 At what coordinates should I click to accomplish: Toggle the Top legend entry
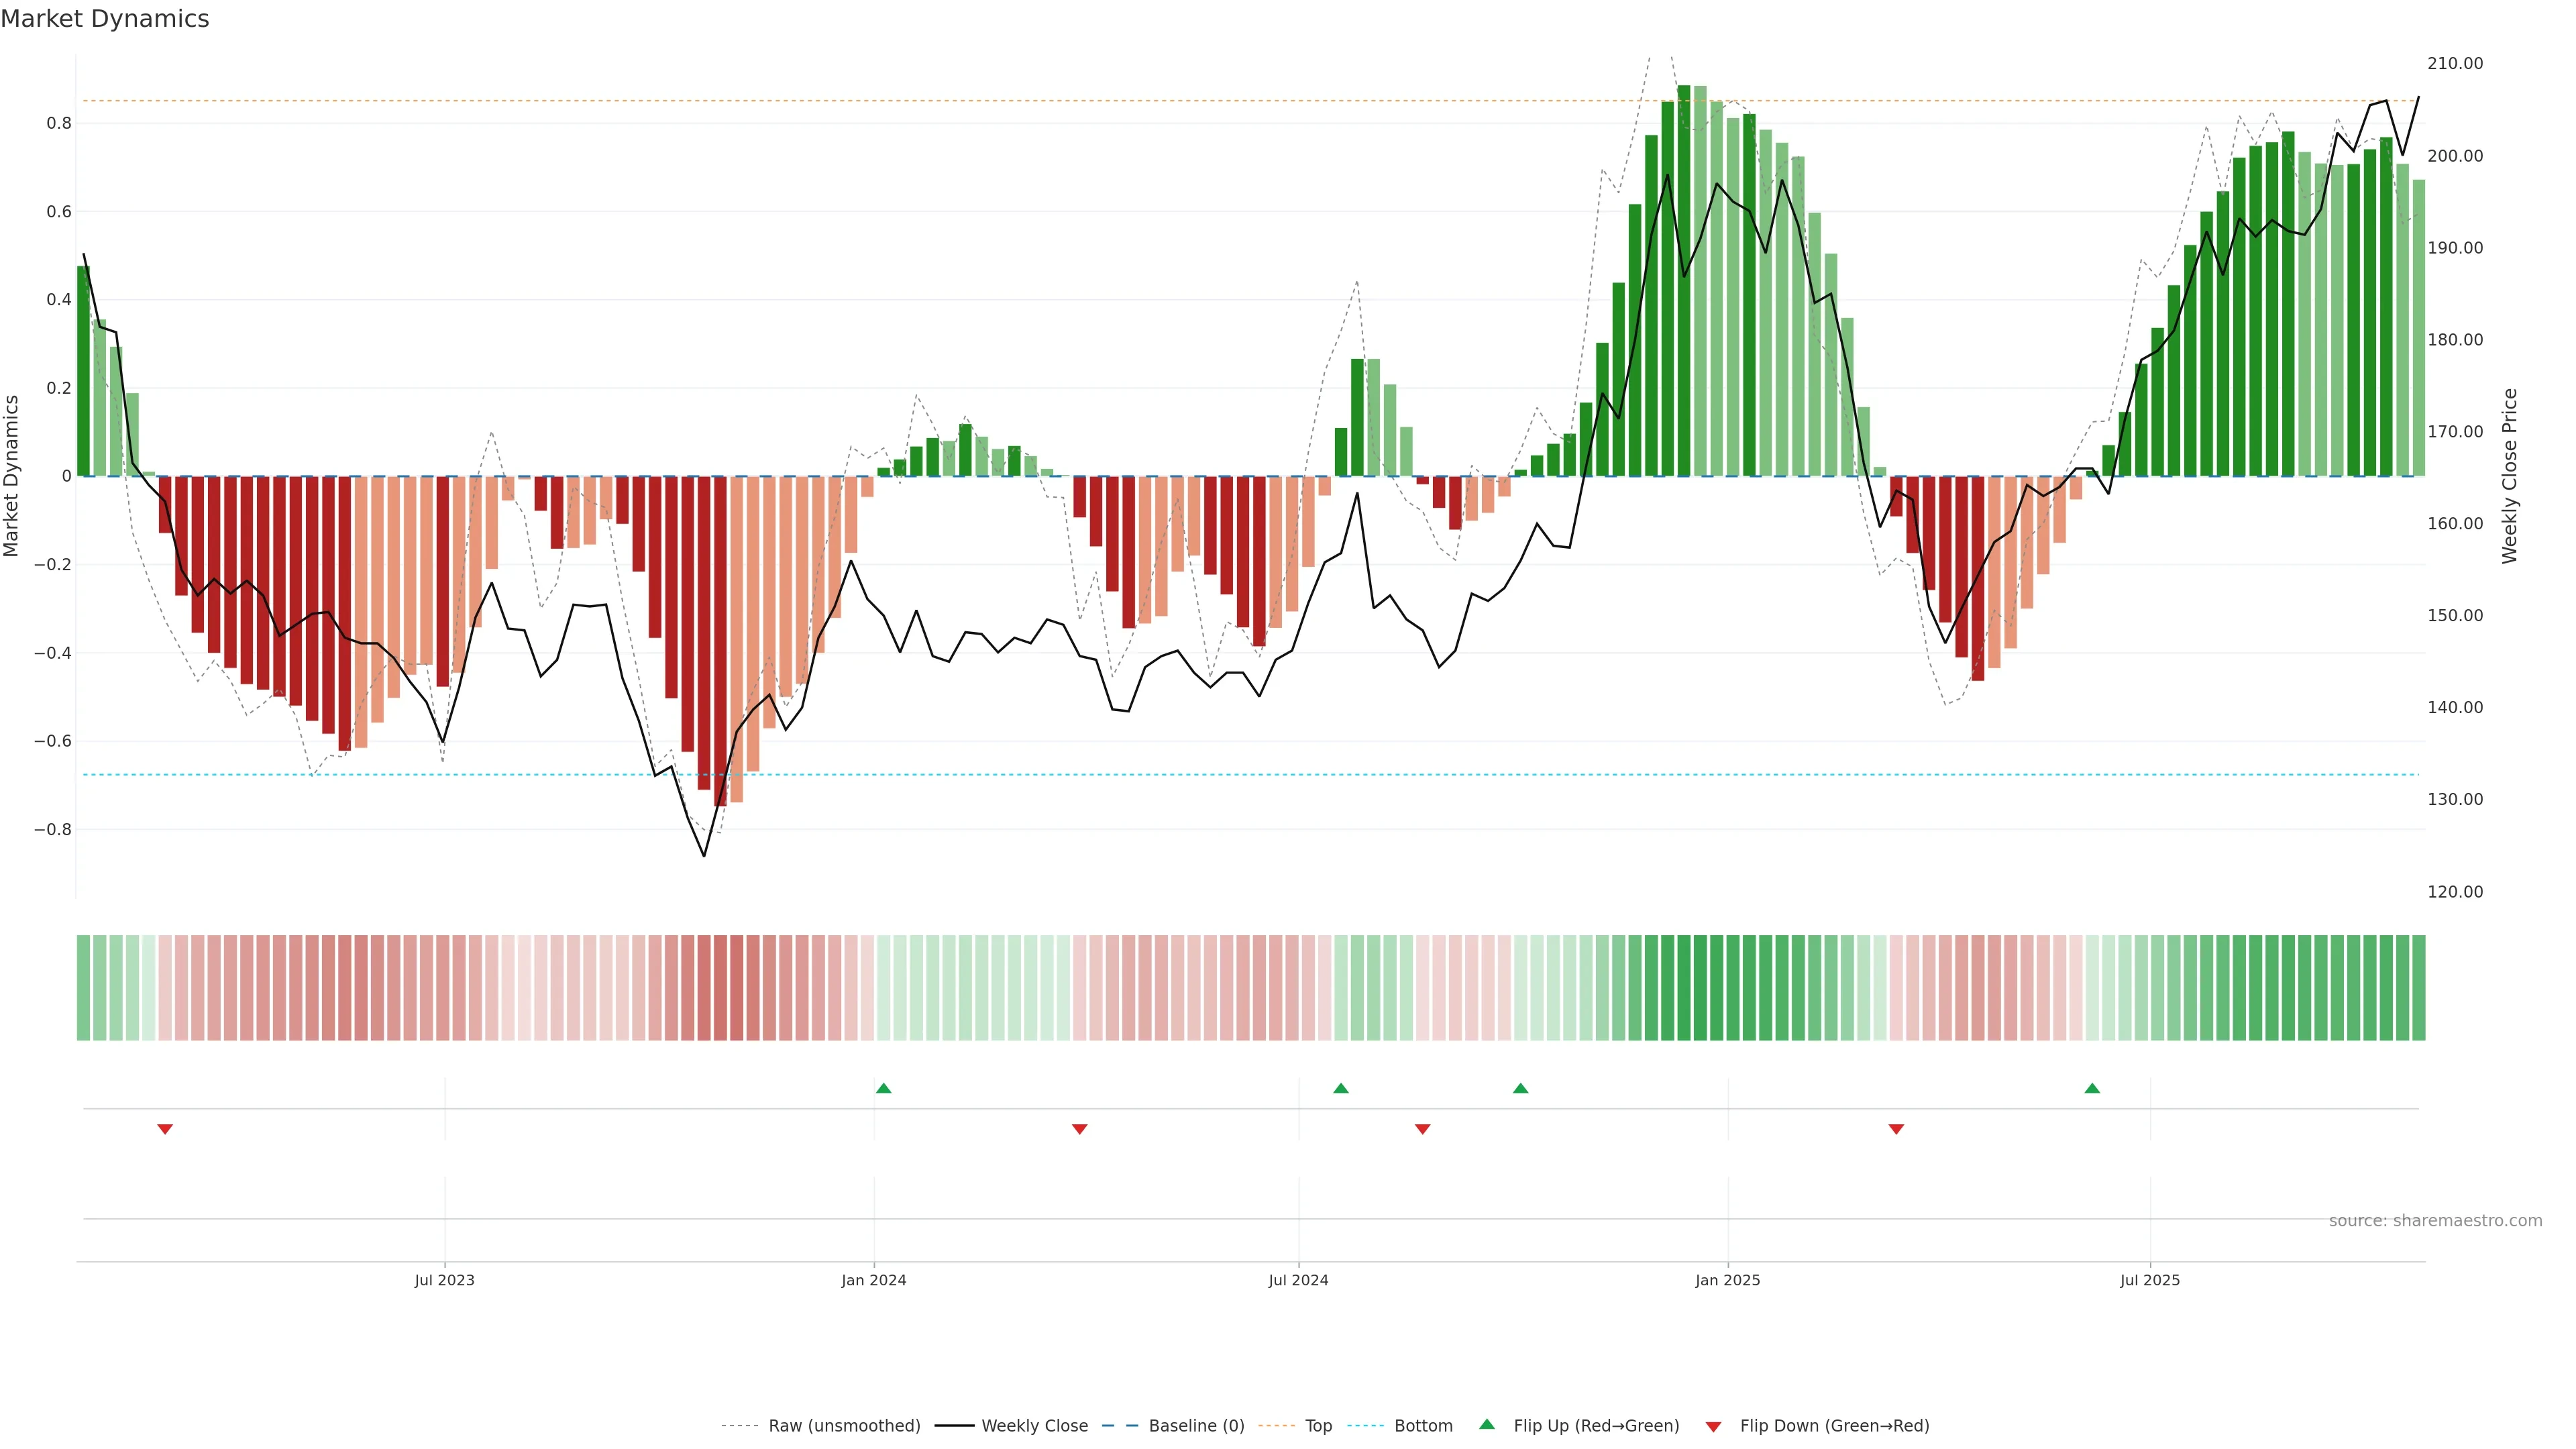click(x=1318, y=1426)
